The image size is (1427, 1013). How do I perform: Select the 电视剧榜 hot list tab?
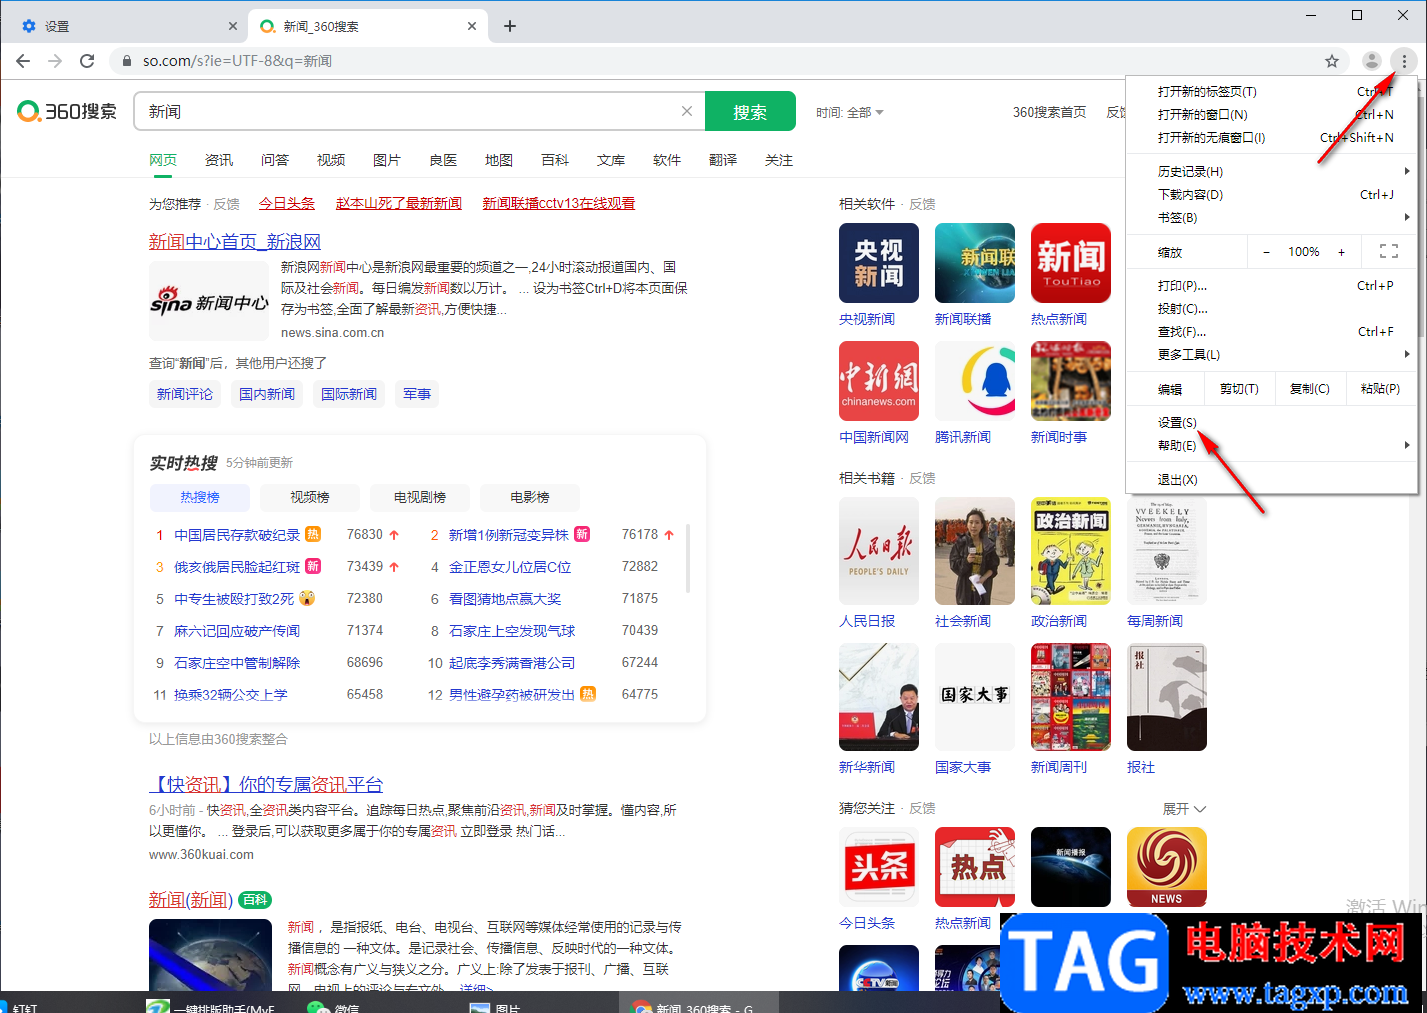click(420, 497)
